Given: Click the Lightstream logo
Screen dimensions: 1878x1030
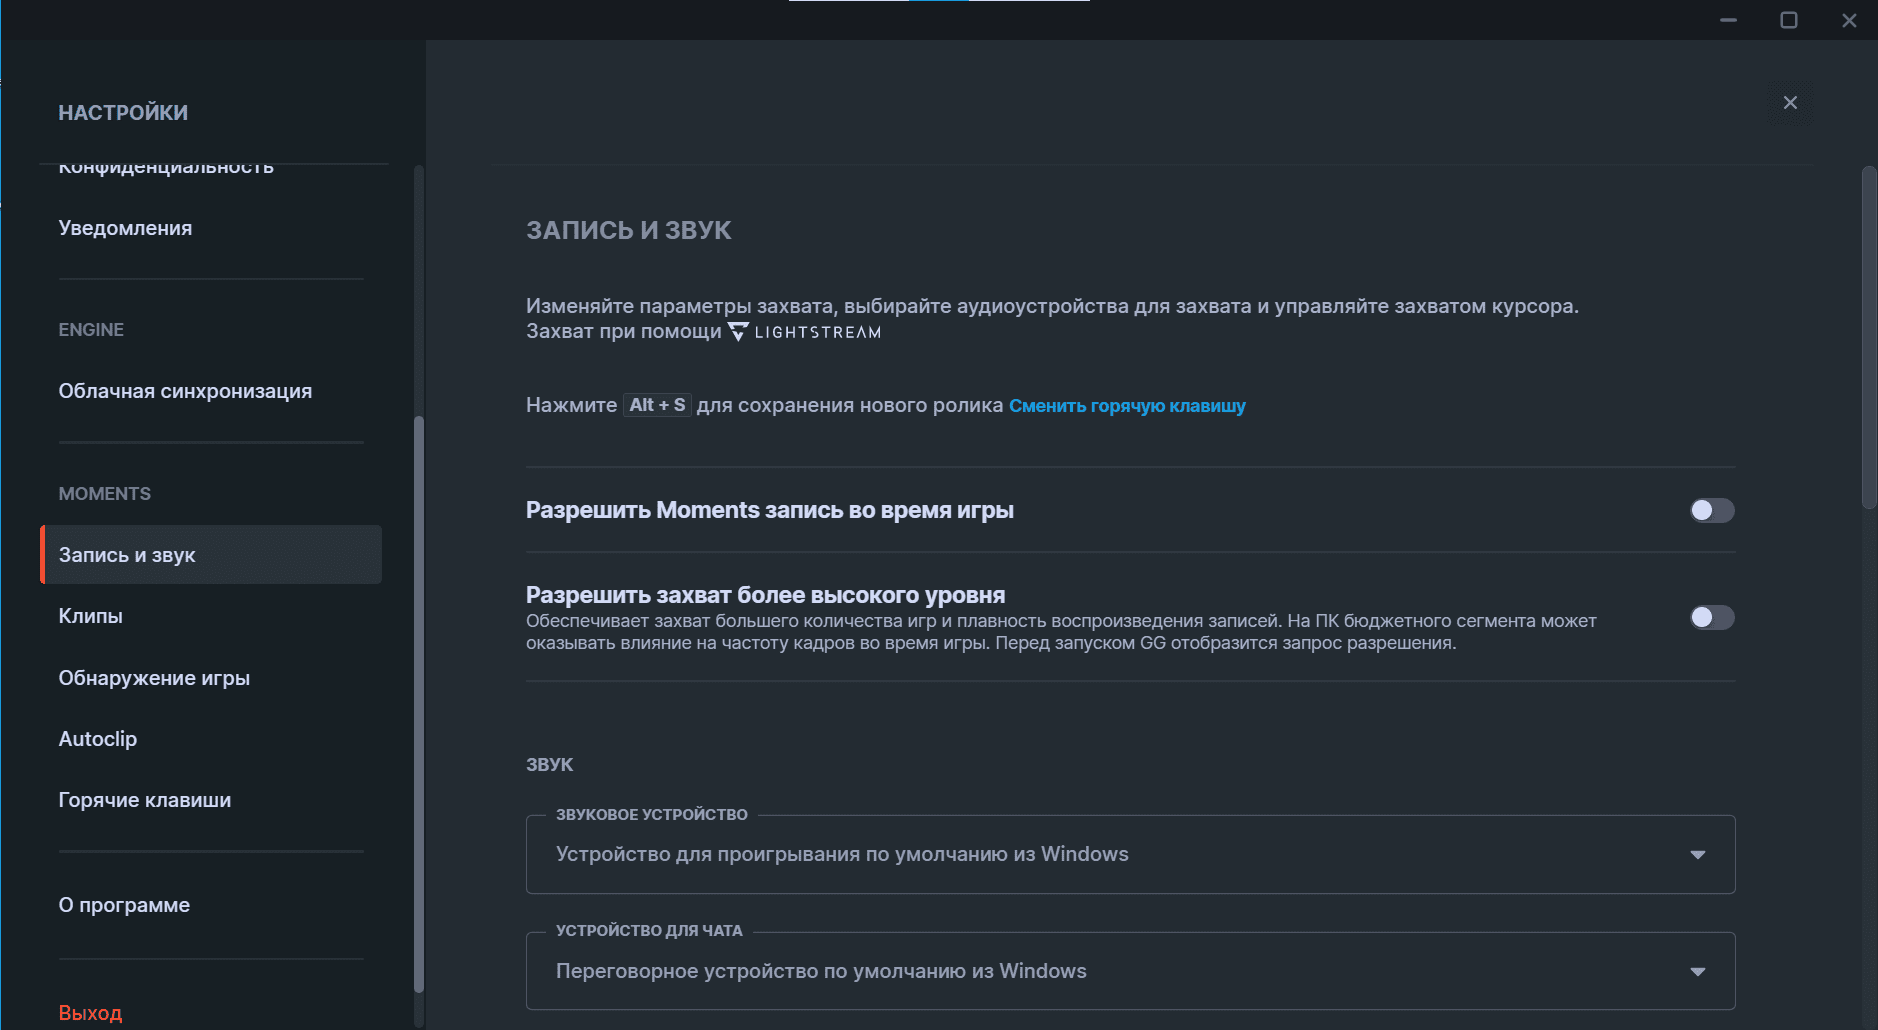Looking at the screenshot, I should (x=804, y=332).
